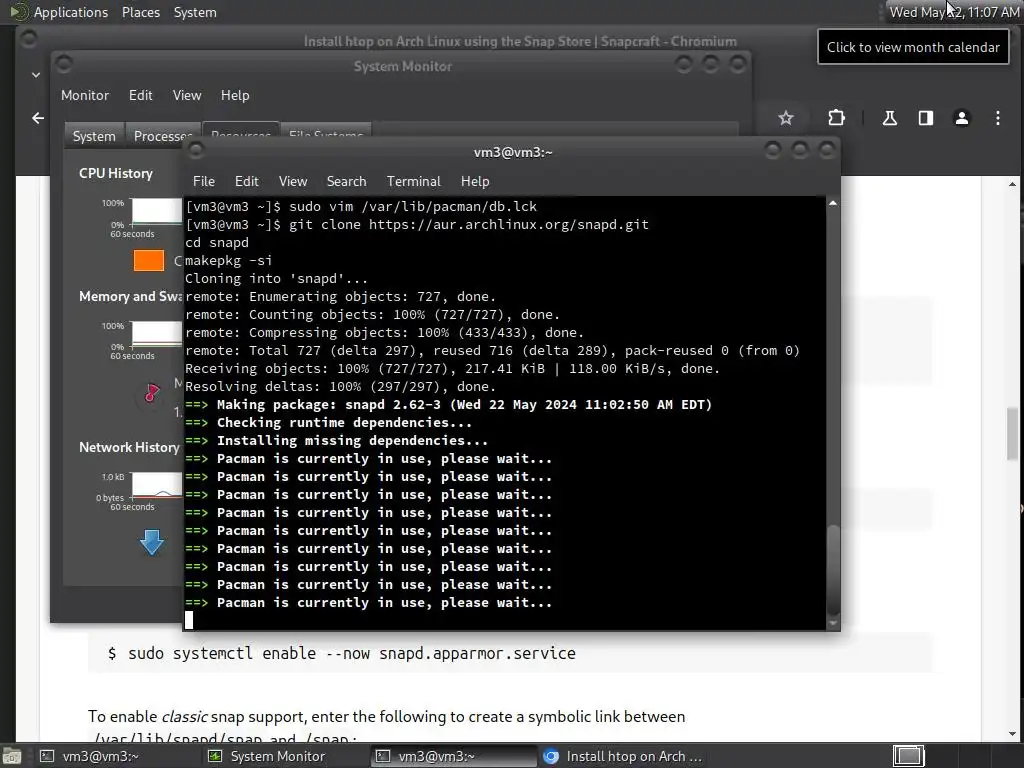Click System Monitor icon in taskbar entry
This screenshot has width=1024, height=768.
[x=215, y=756]
